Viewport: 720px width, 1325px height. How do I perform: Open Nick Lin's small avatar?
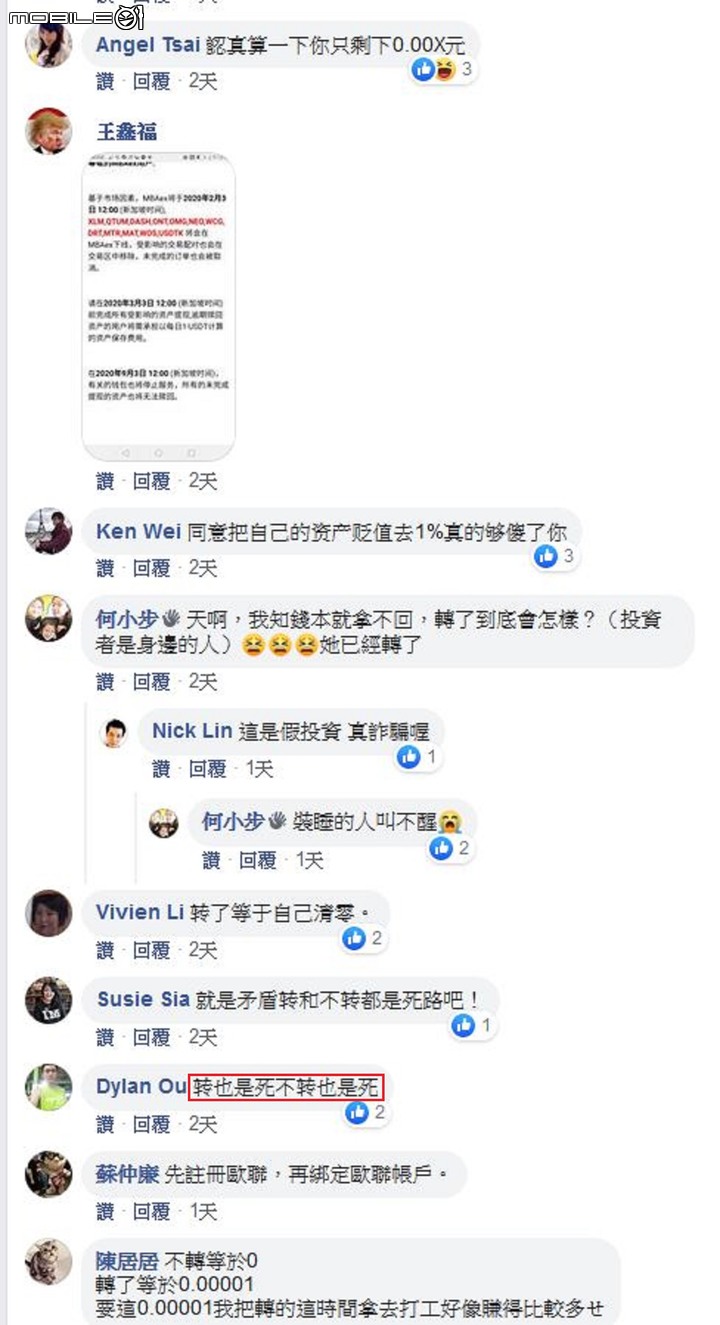click(x=116, y=733)
